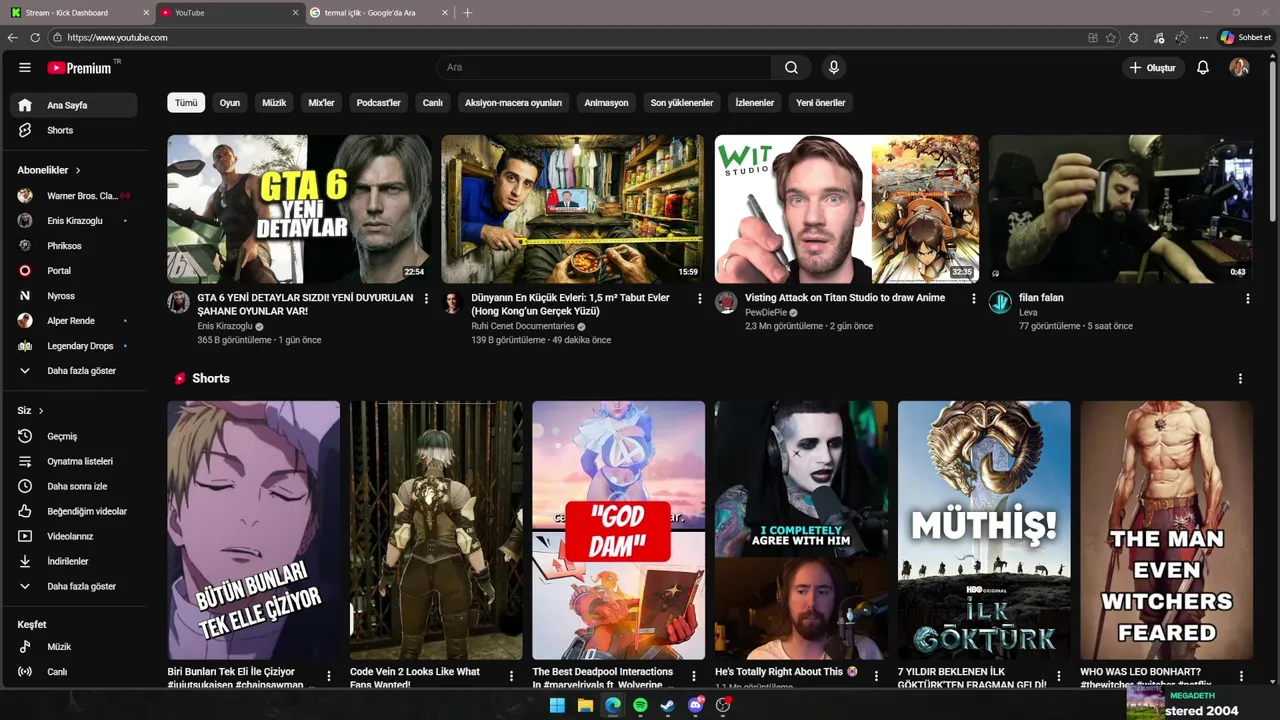Open Spotify from the taskbar

coord(640,705)
